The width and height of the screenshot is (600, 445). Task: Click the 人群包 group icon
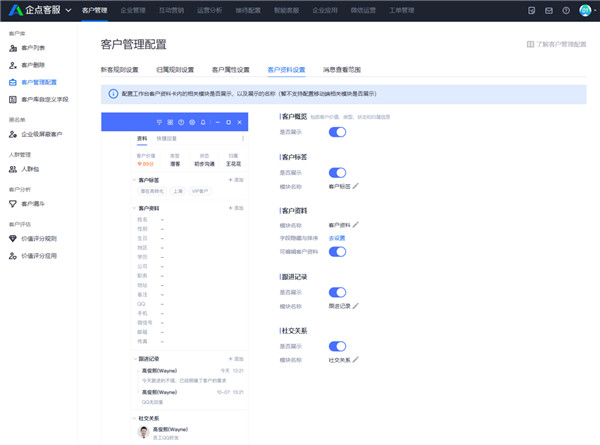(13, 169)
